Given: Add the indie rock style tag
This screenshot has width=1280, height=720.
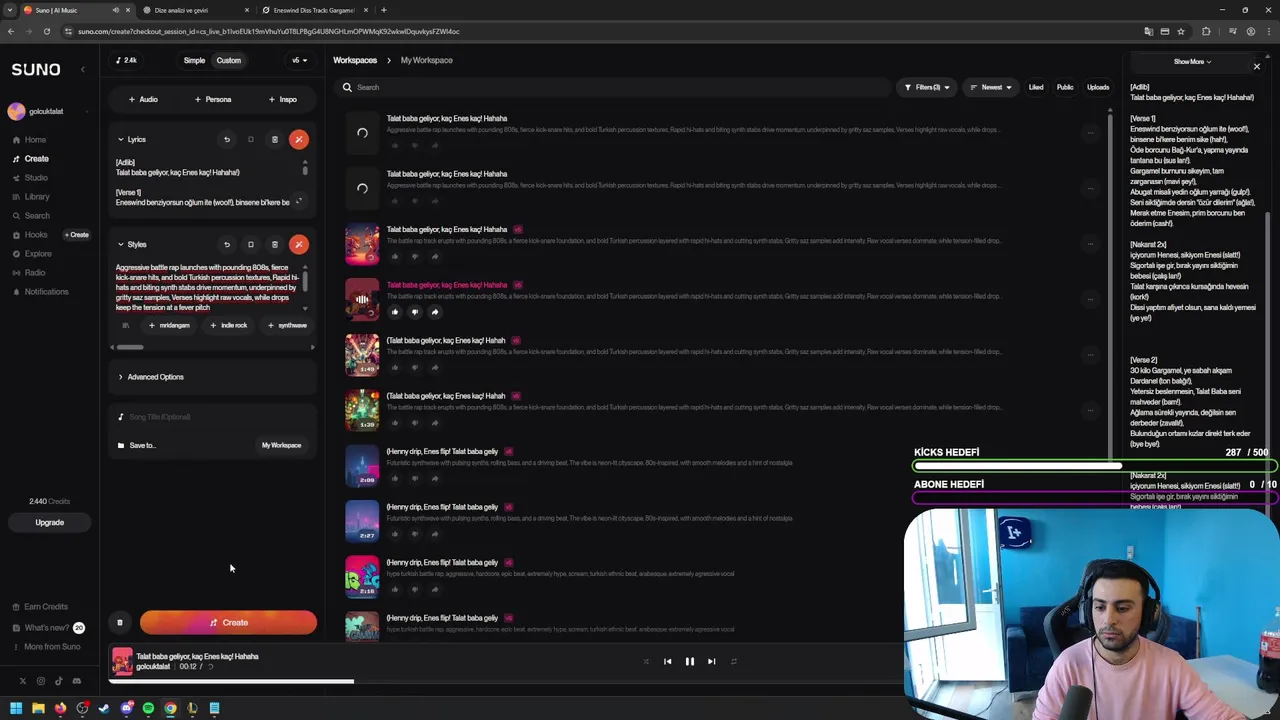Looking at the screenshot, I should coord(229,325).
